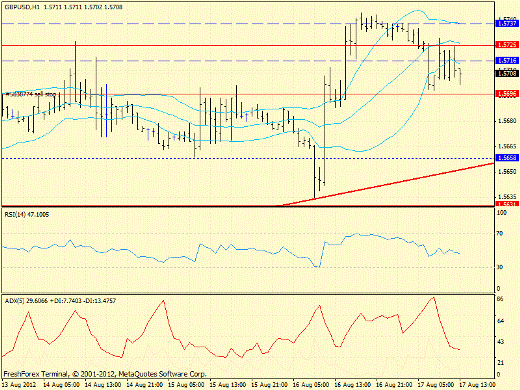
Task: Click the 86 value on ADX scale
Action: point(500,299)
